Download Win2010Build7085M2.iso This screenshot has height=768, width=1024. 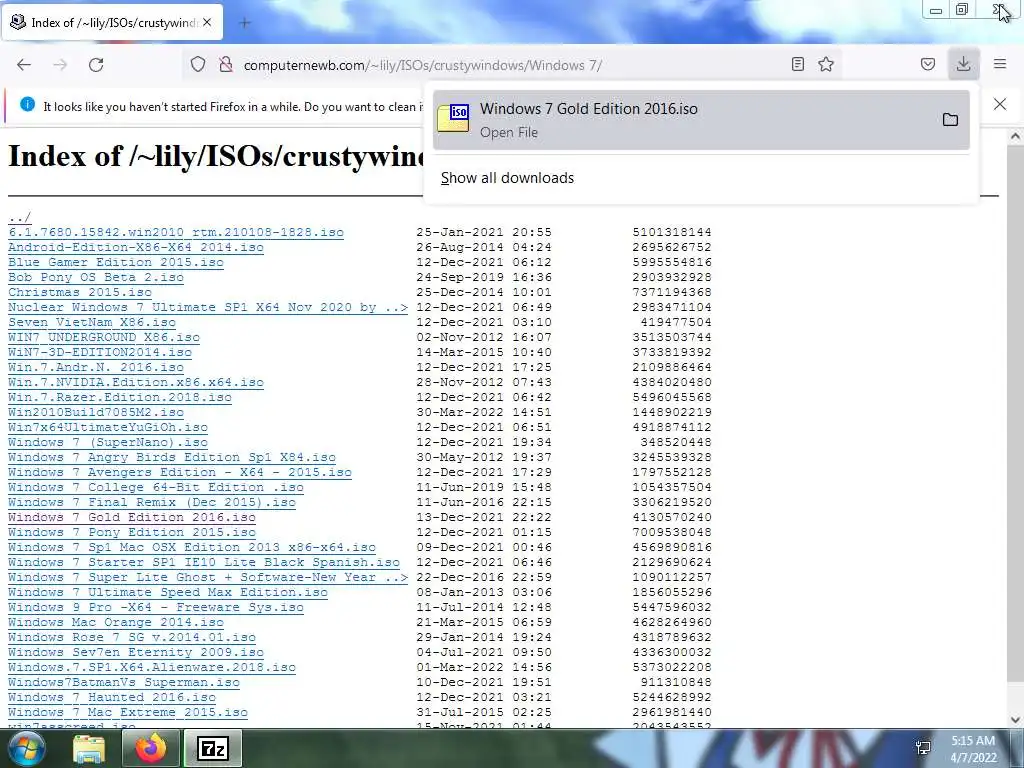[96, 413]
